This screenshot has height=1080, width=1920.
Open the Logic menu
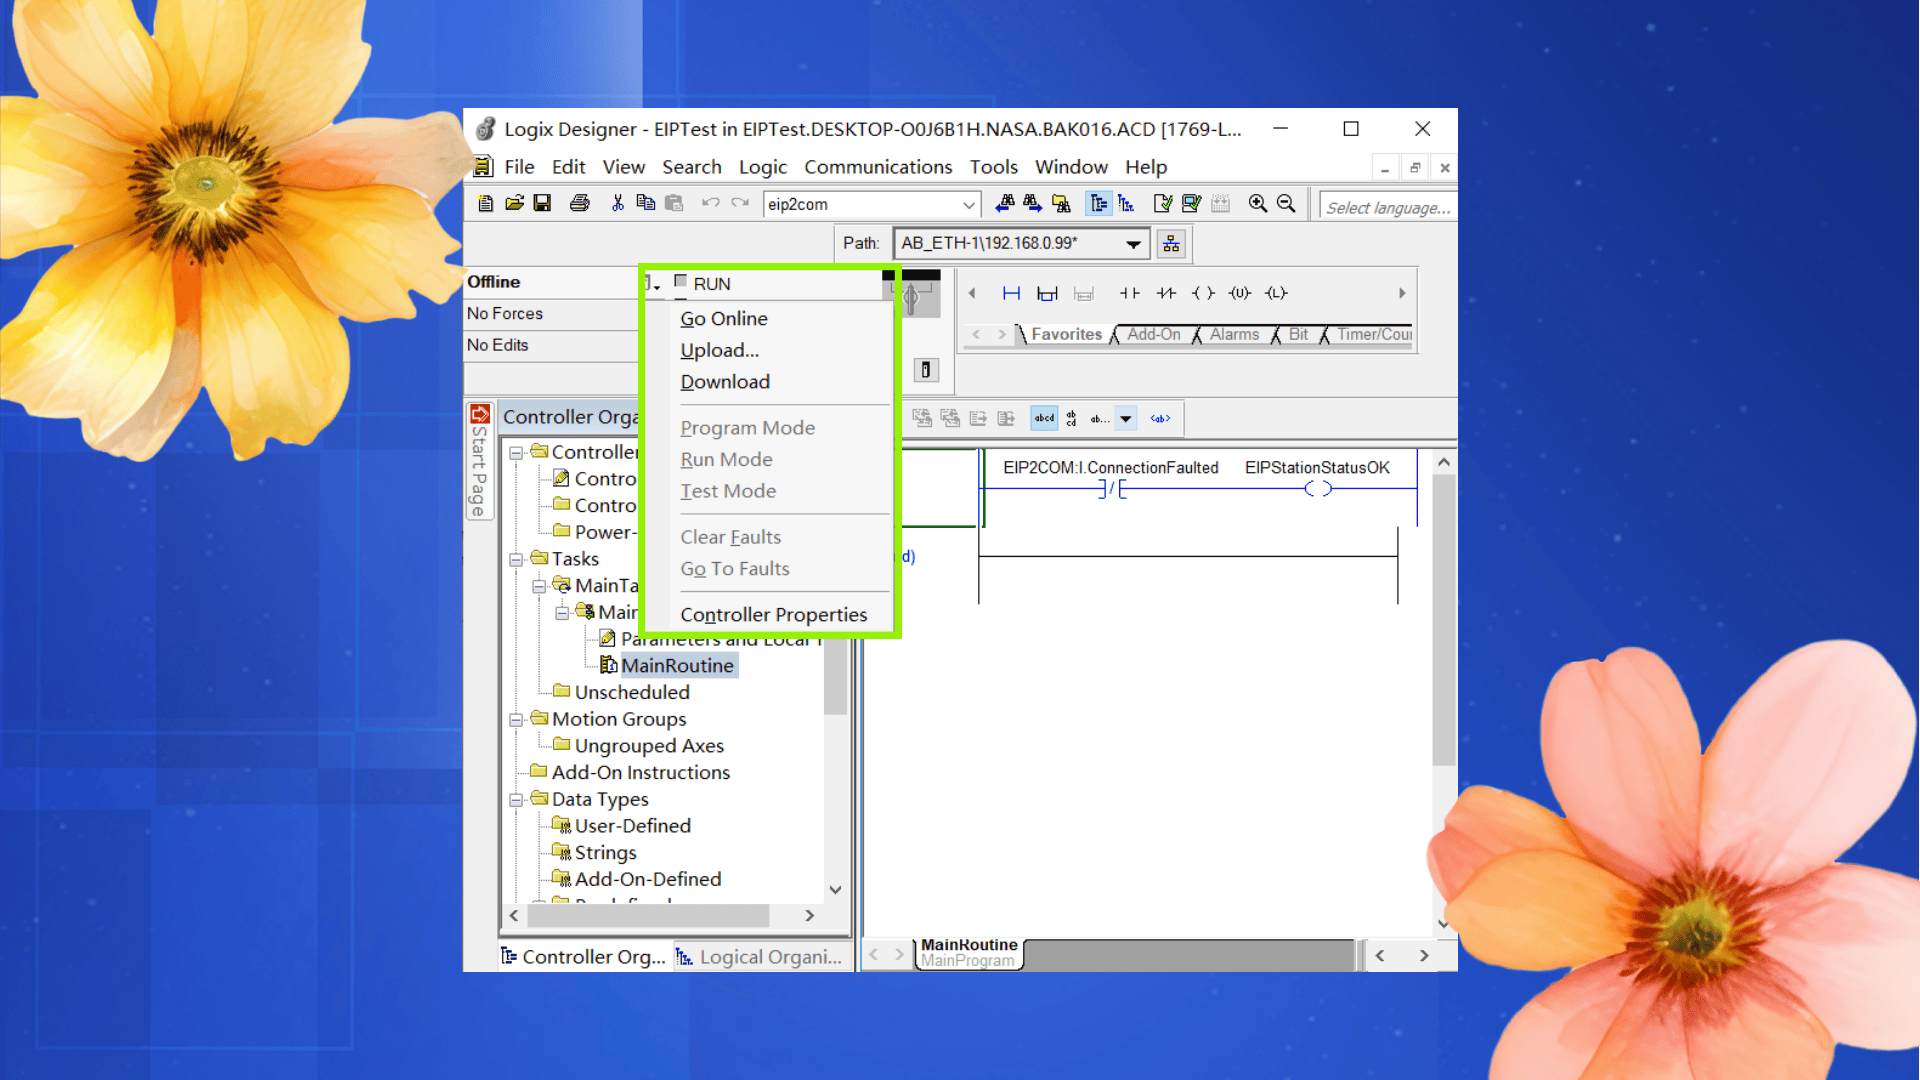point(763,167)
